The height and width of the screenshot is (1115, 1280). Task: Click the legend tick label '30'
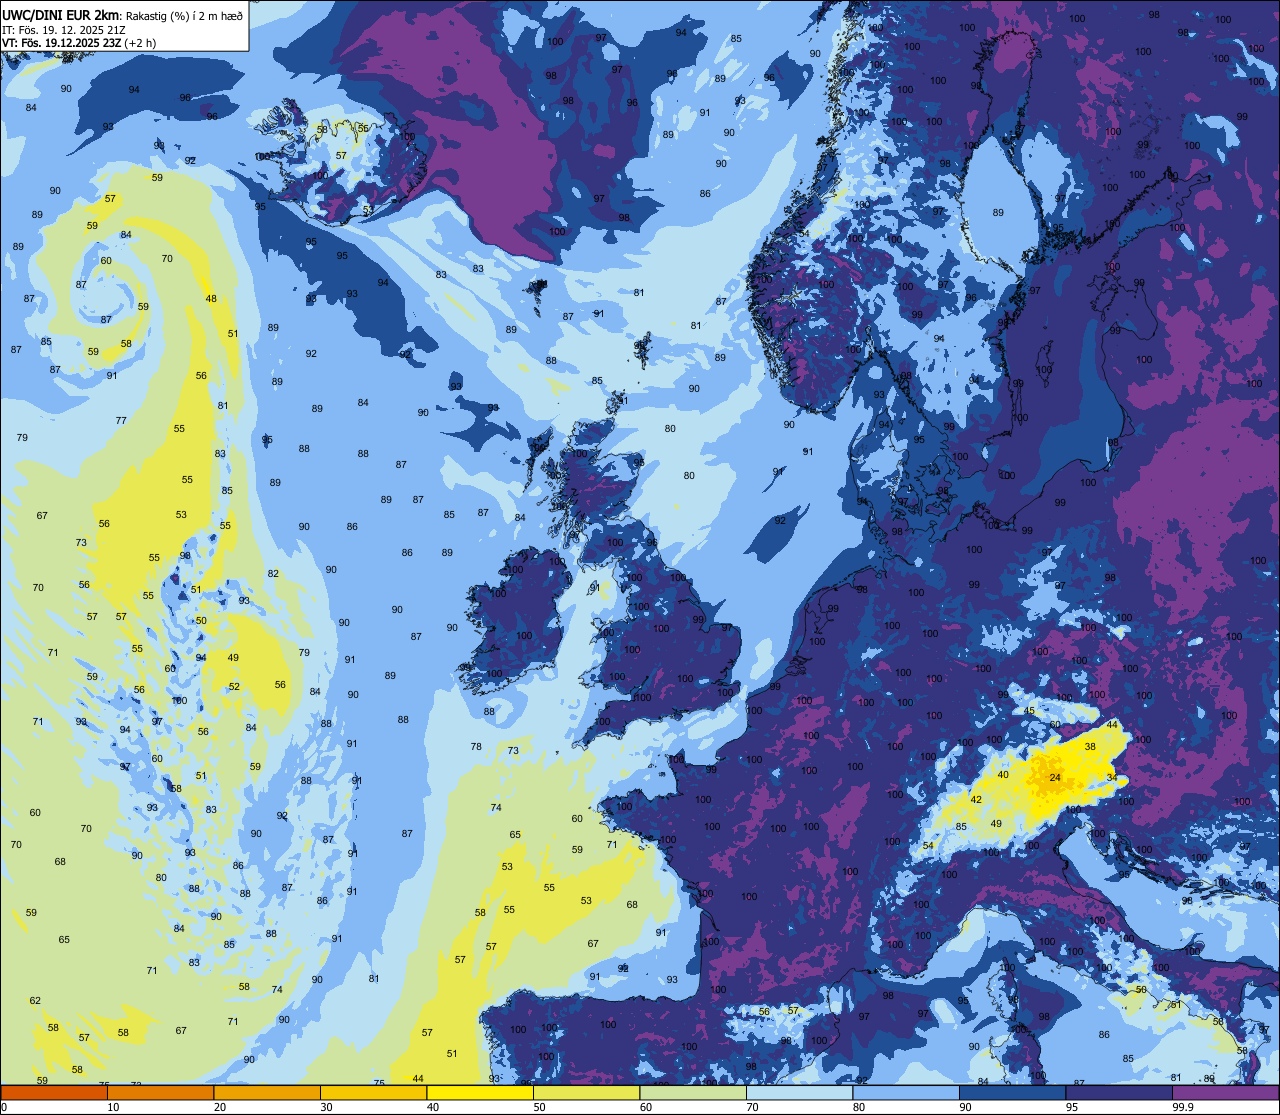326,1107
